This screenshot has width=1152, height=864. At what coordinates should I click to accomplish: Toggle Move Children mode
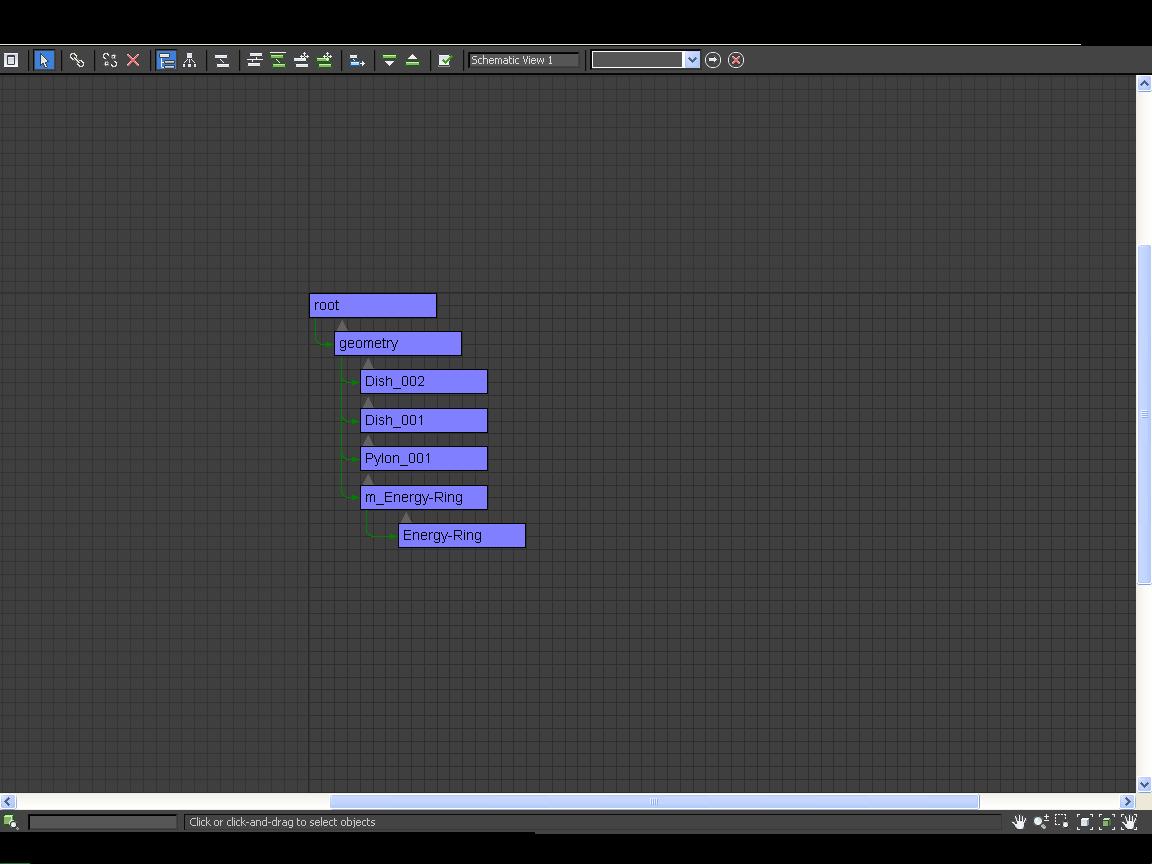click(x=357, y=60)
